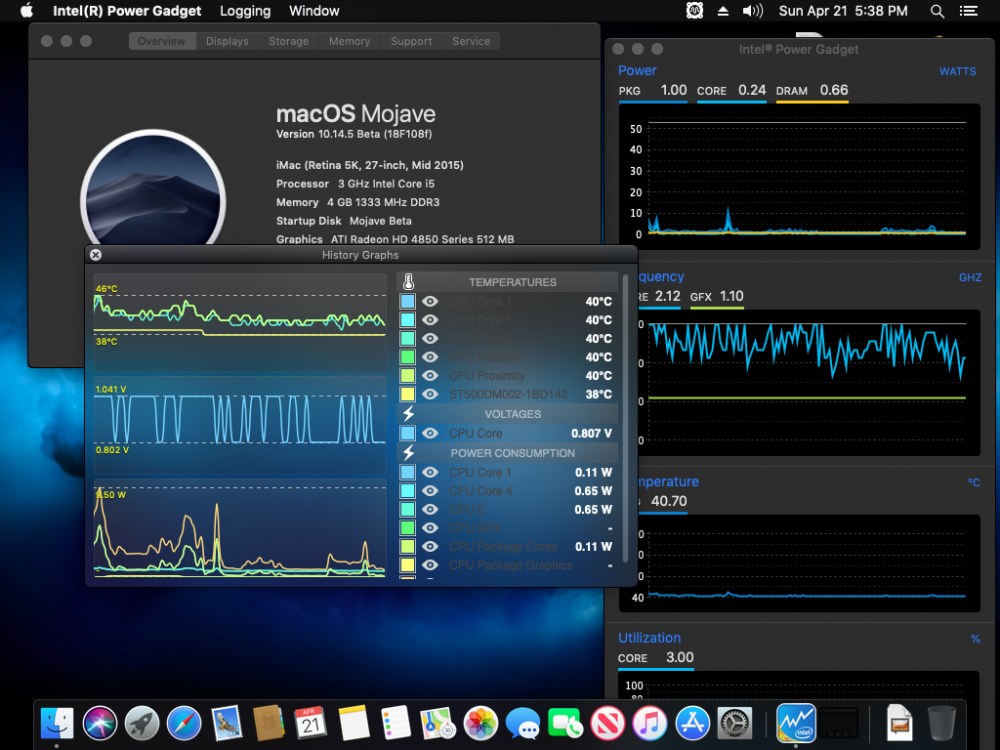Viewport: 1000px width, 750px height.
Task: Switch to the Storage tab
Action: 288,41
